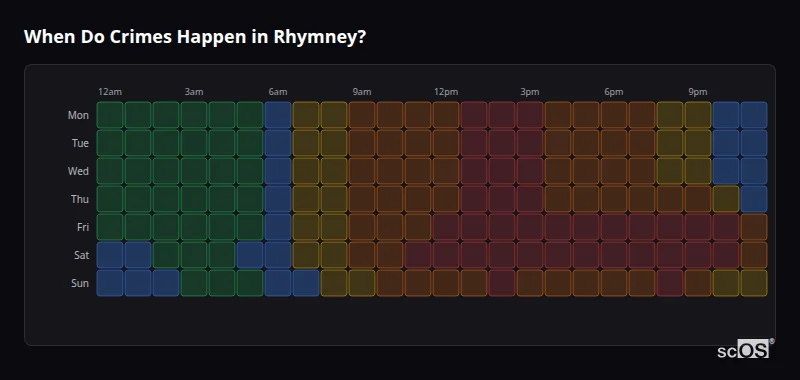
Task: Select the Wednesday 9pm heatmap cell
Action: click(697, 171)
